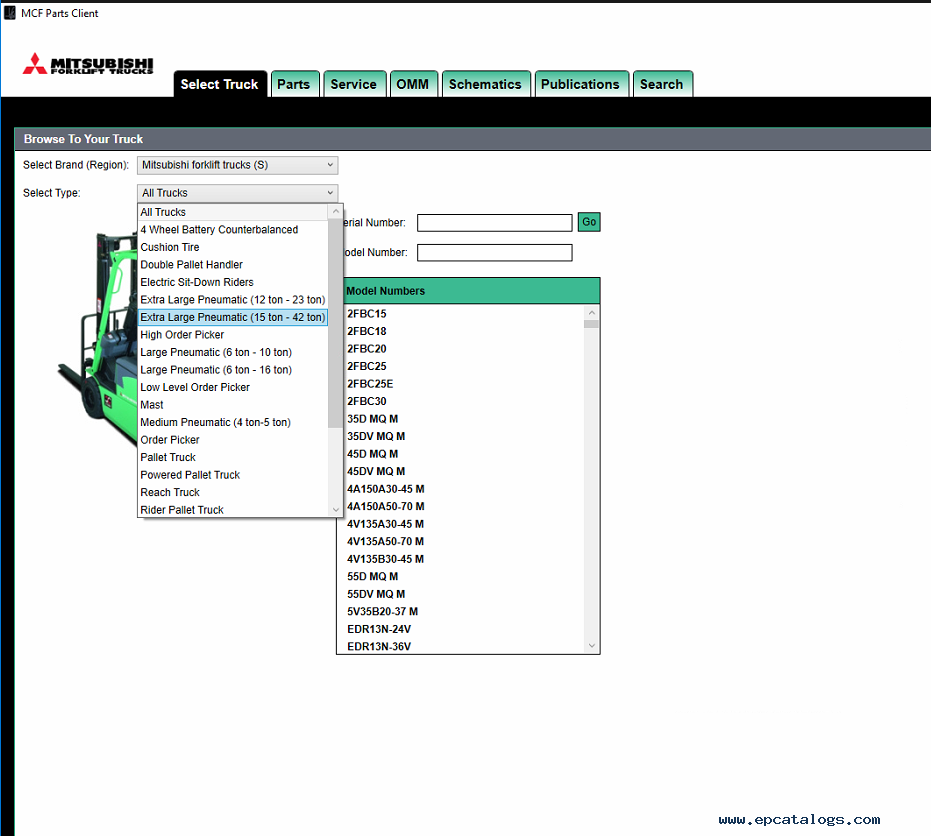Pick Powered Pallet Truck option
Screen dimensions: 931x836
[x=233, y=475]
